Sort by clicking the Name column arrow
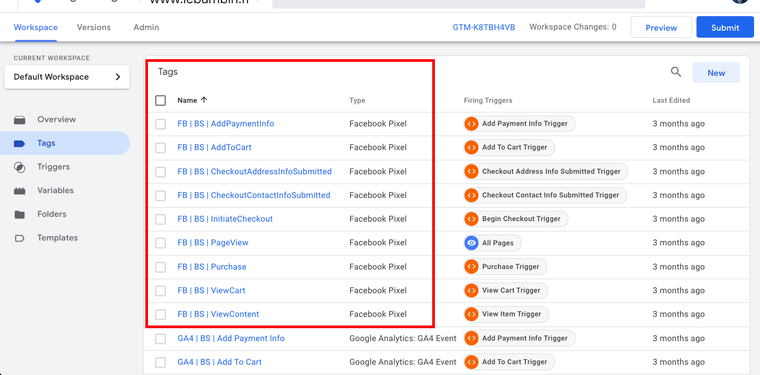Screen dimensions: 760x375 204,100
